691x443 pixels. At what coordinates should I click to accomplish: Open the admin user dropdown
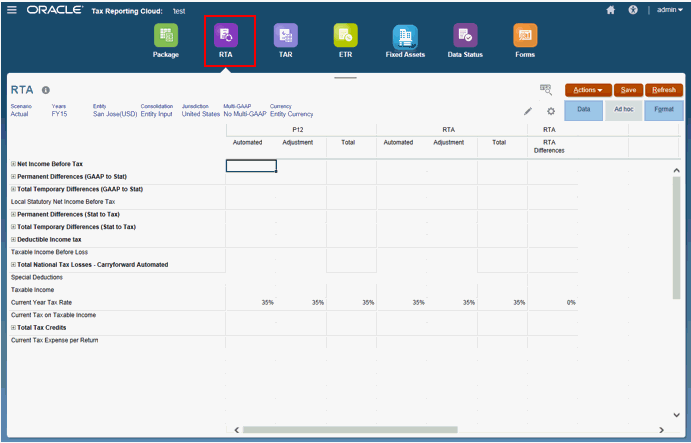[x=670, y=10]
